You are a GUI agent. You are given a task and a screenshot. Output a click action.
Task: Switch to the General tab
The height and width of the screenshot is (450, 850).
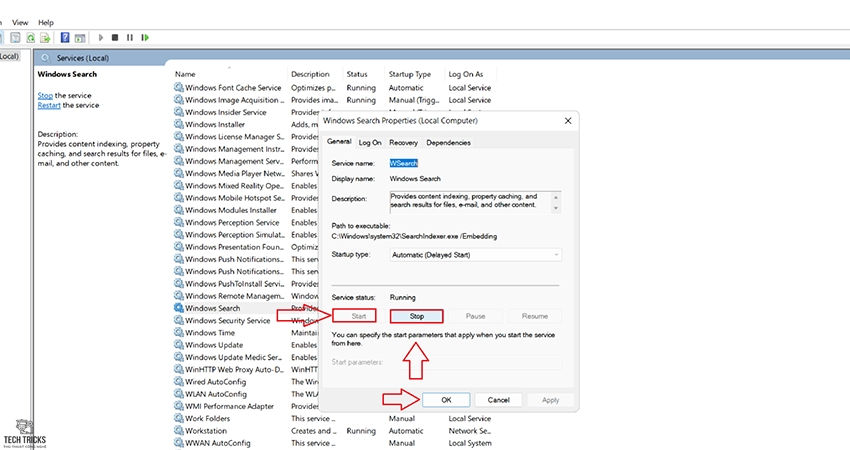coord(339,141)
